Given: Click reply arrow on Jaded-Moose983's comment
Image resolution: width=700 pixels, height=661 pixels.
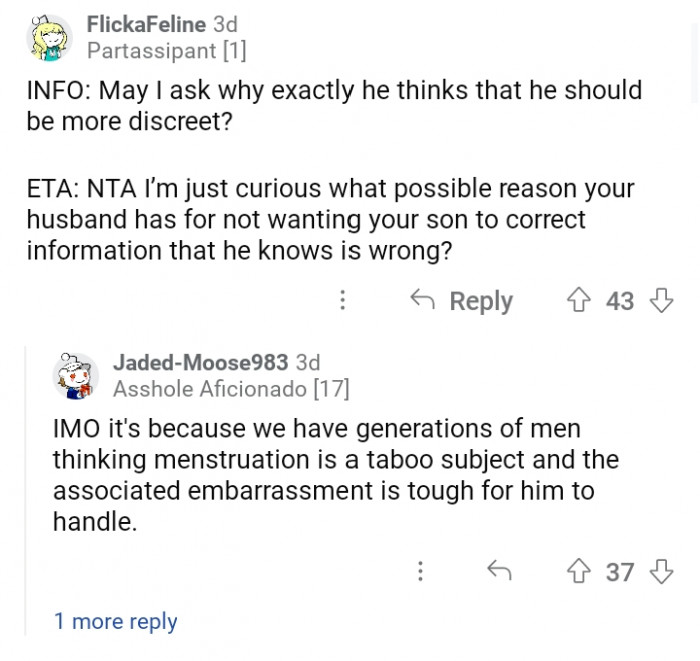Looking at the screenshot, I should [x=499, y=571].
